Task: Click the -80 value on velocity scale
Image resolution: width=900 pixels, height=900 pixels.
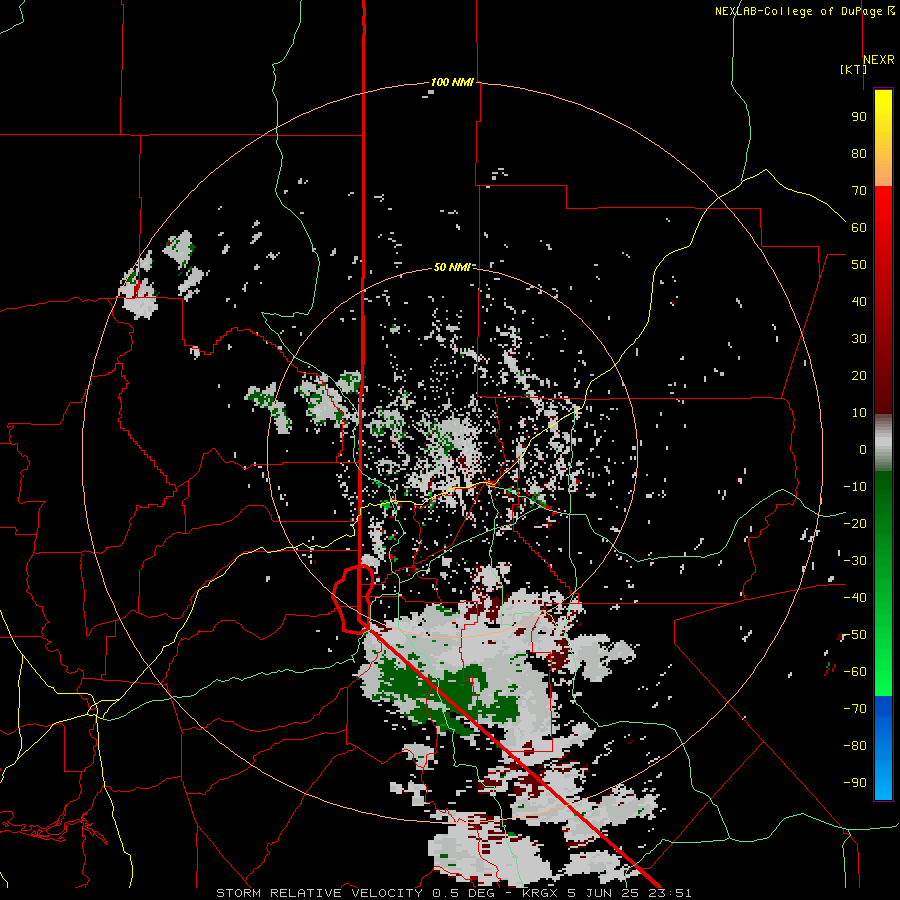Action: pos(855,746)
